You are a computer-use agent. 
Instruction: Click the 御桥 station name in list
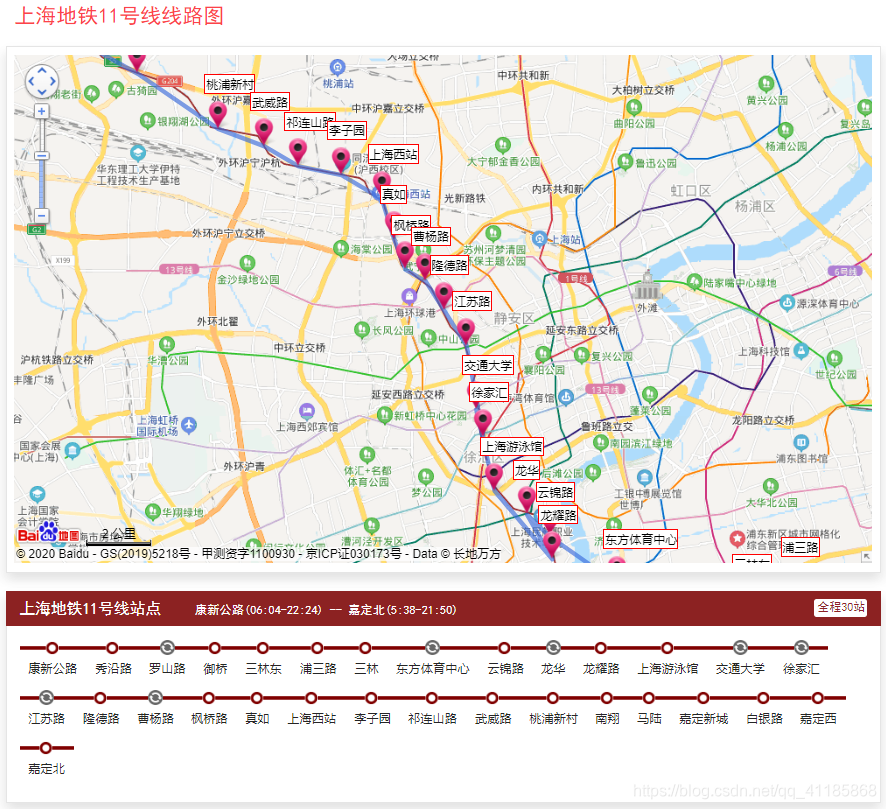(215, 669)
